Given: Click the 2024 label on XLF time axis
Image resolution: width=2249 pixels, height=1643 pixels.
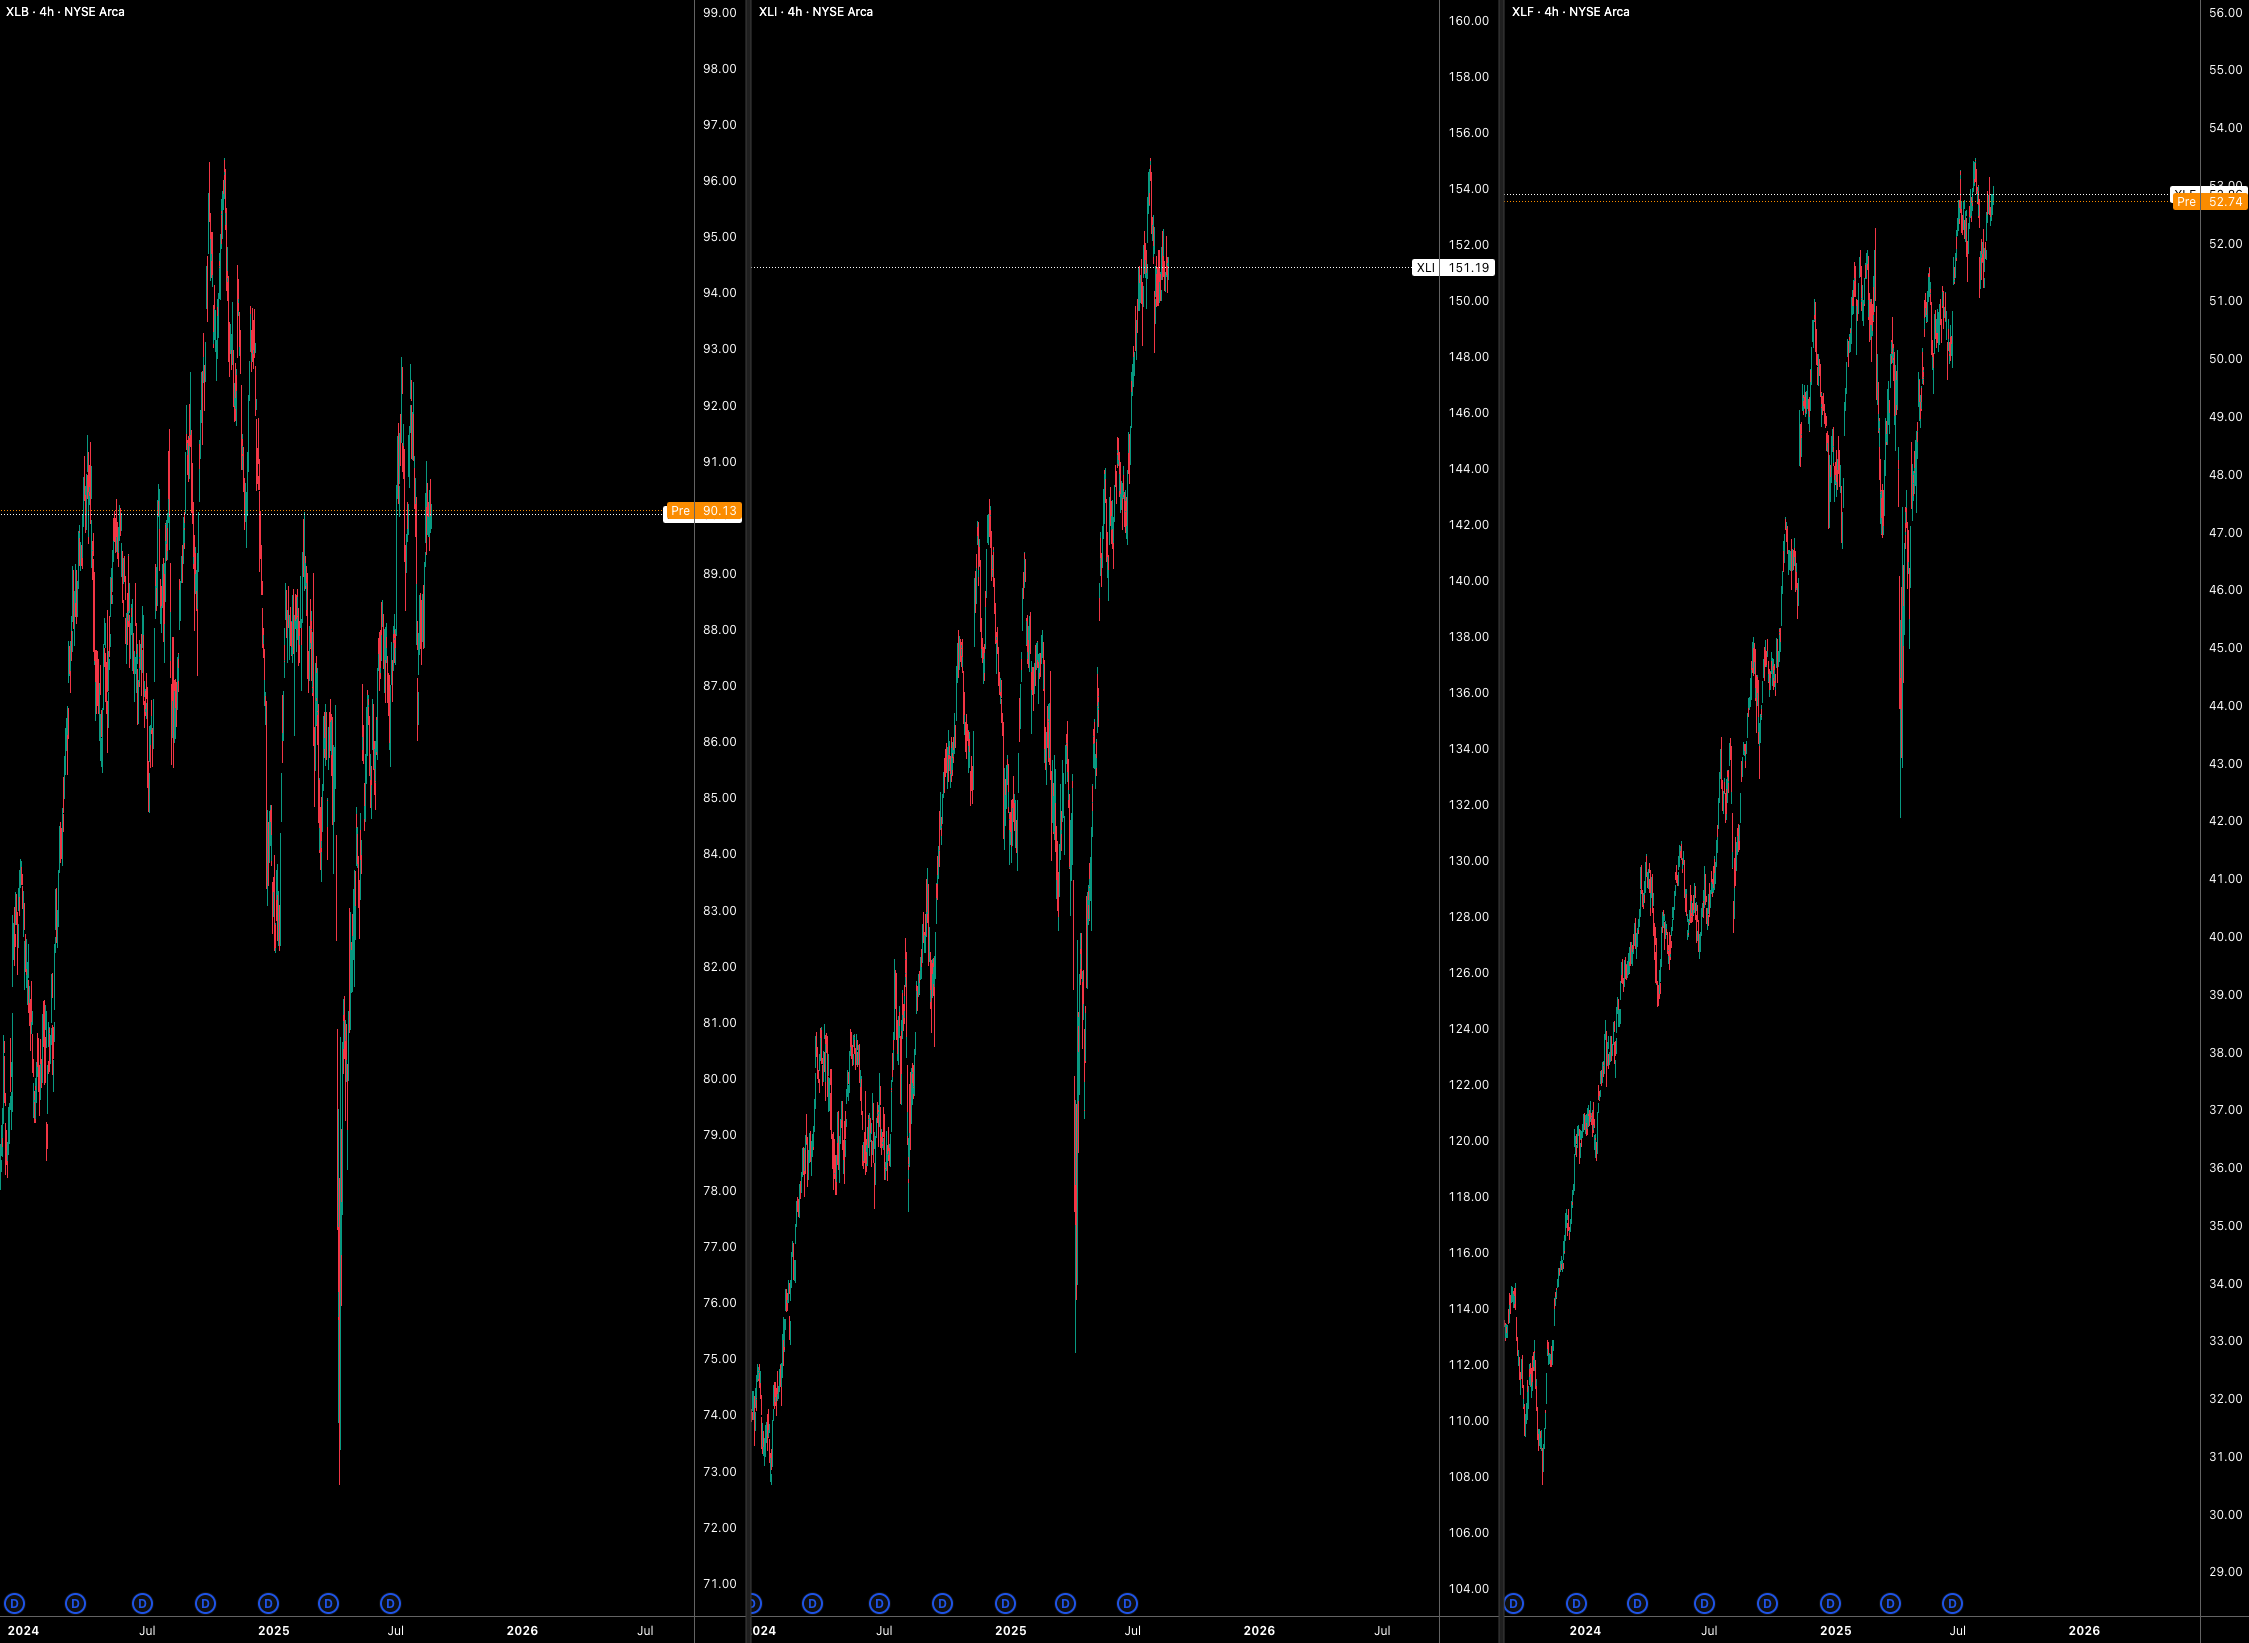Looking at the screenshot, I should pyautogui.click(x=1584, y=1630).
